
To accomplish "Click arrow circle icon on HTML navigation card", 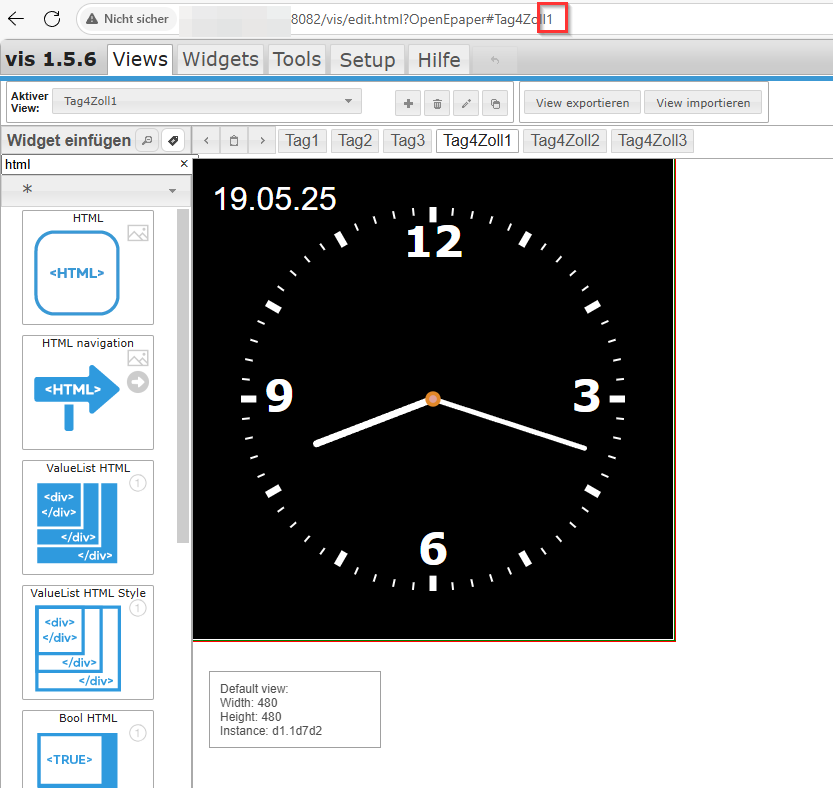I will pos(138,382).
